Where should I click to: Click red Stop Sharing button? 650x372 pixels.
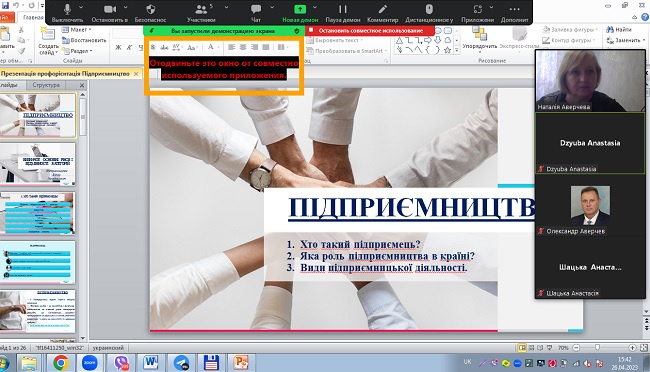[370, 31]
